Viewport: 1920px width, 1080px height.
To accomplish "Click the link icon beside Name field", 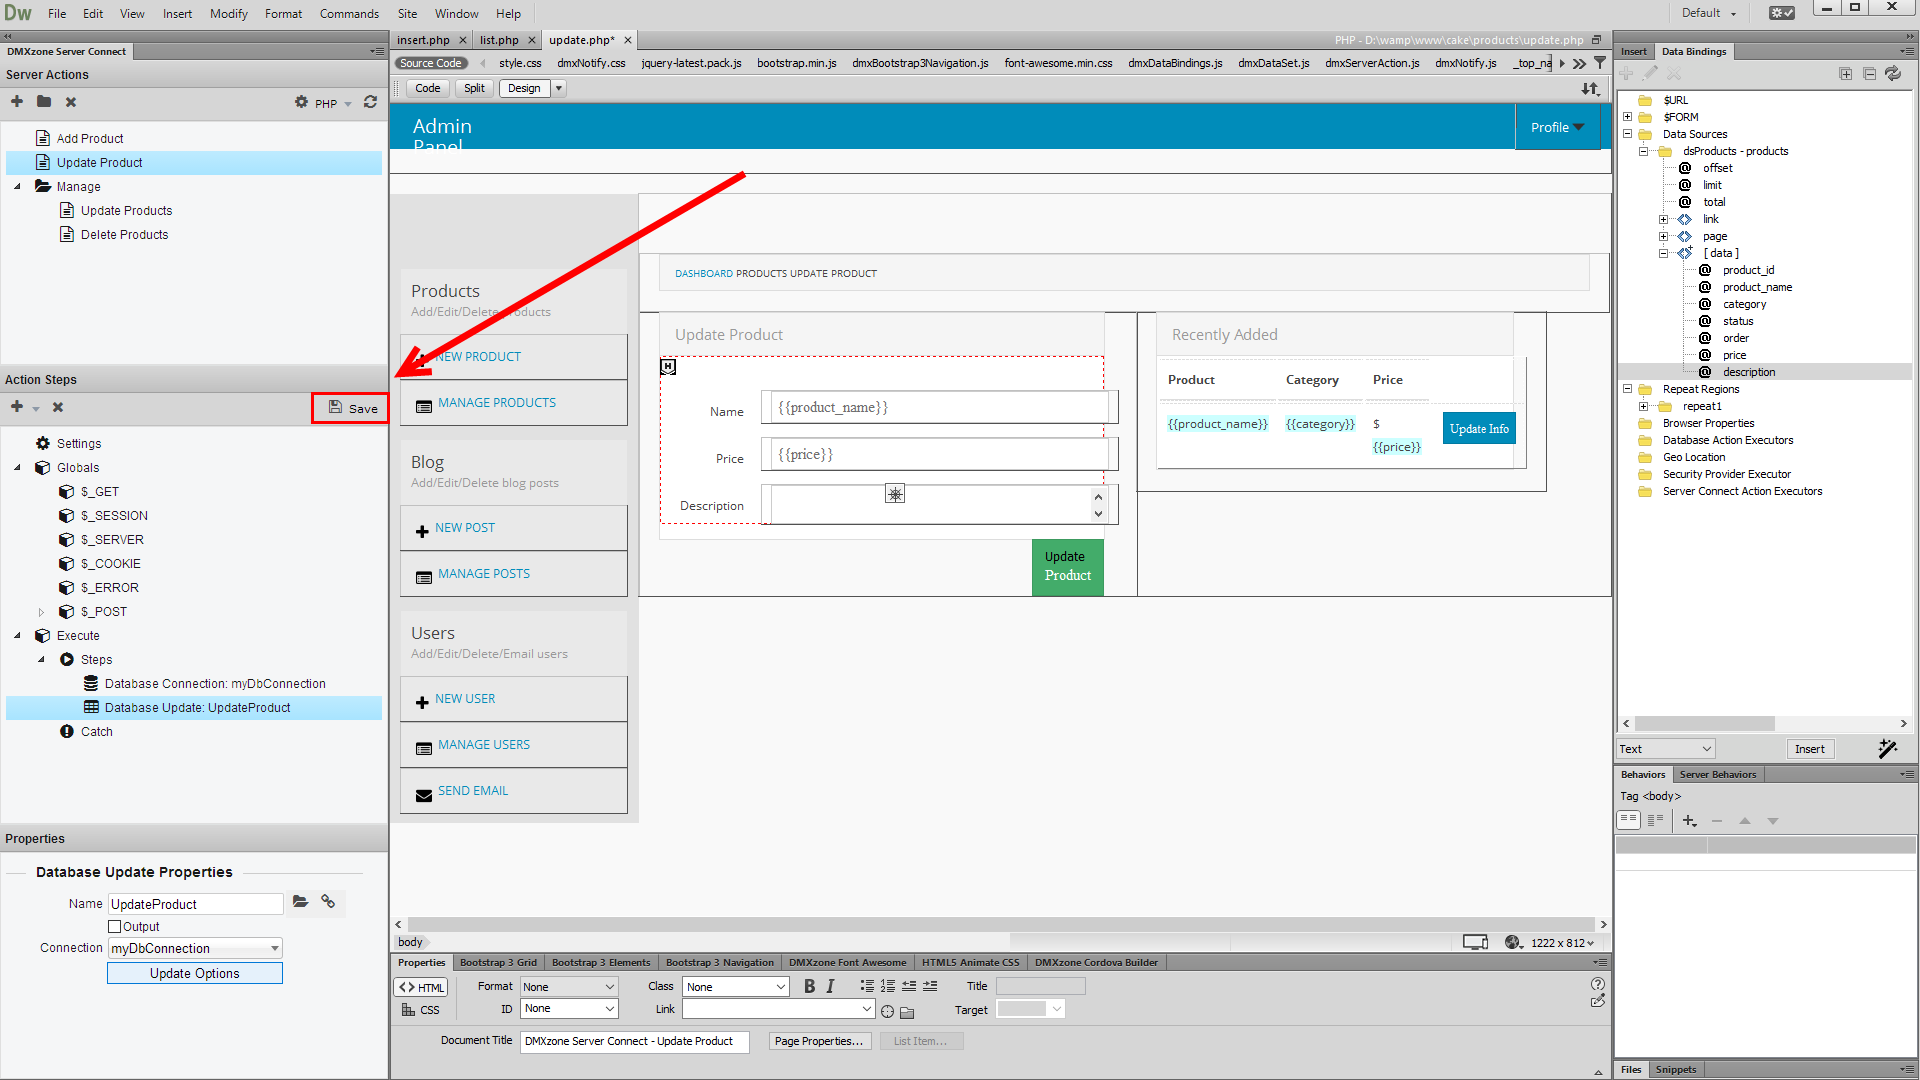I will [328, 902].
